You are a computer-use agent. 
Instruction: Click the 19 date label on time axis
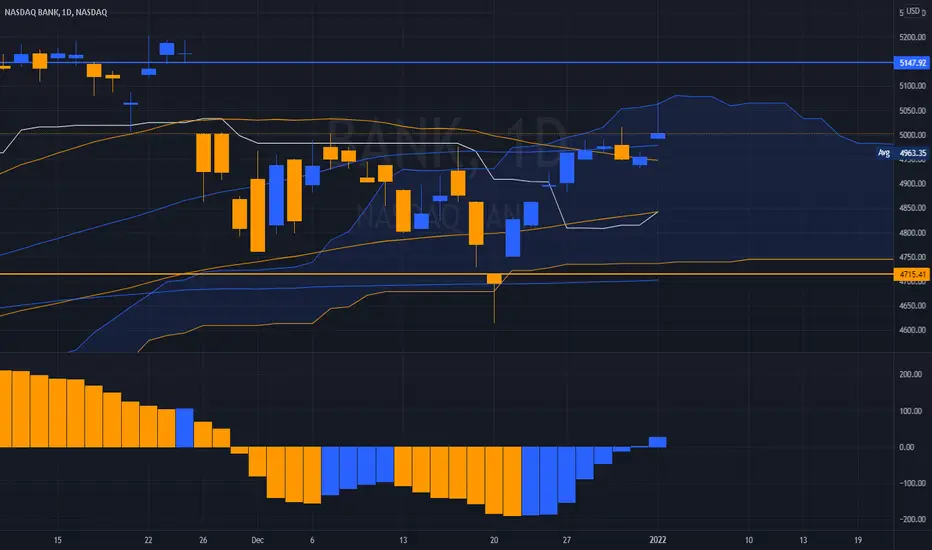click(x=858, y=540)
